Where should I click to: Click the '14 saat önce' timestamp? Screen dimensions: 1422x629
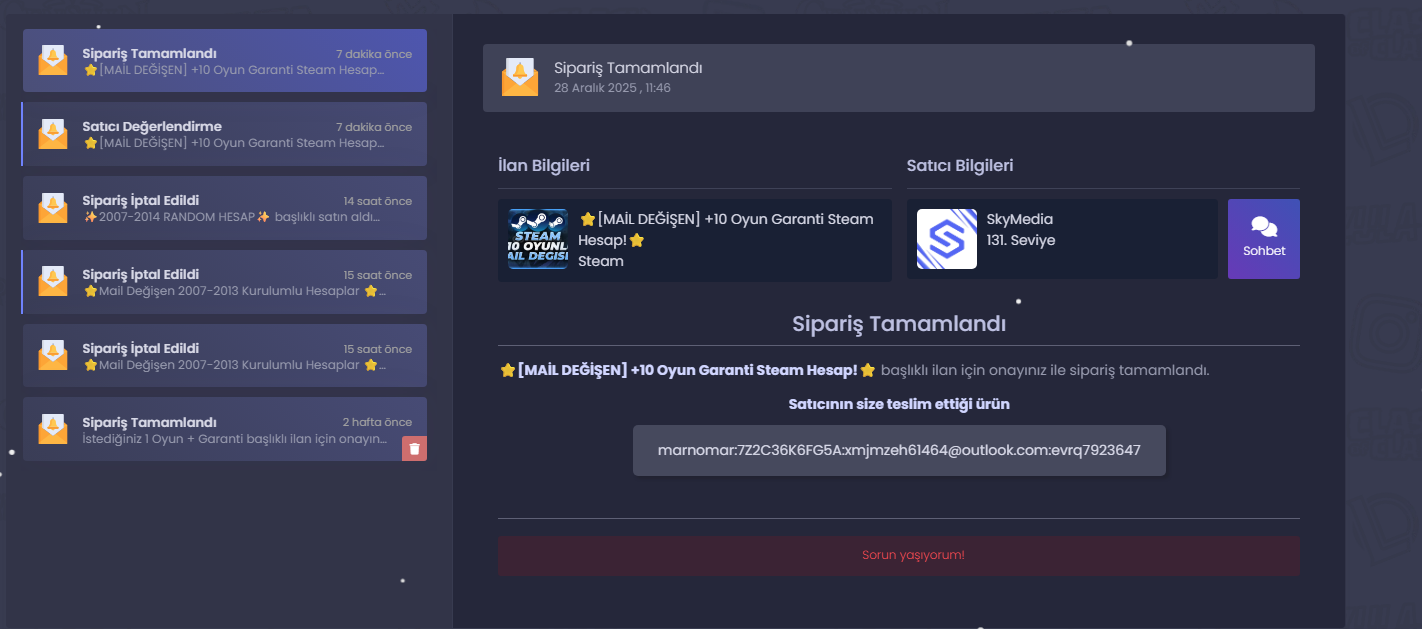click(x=378, y=201)
